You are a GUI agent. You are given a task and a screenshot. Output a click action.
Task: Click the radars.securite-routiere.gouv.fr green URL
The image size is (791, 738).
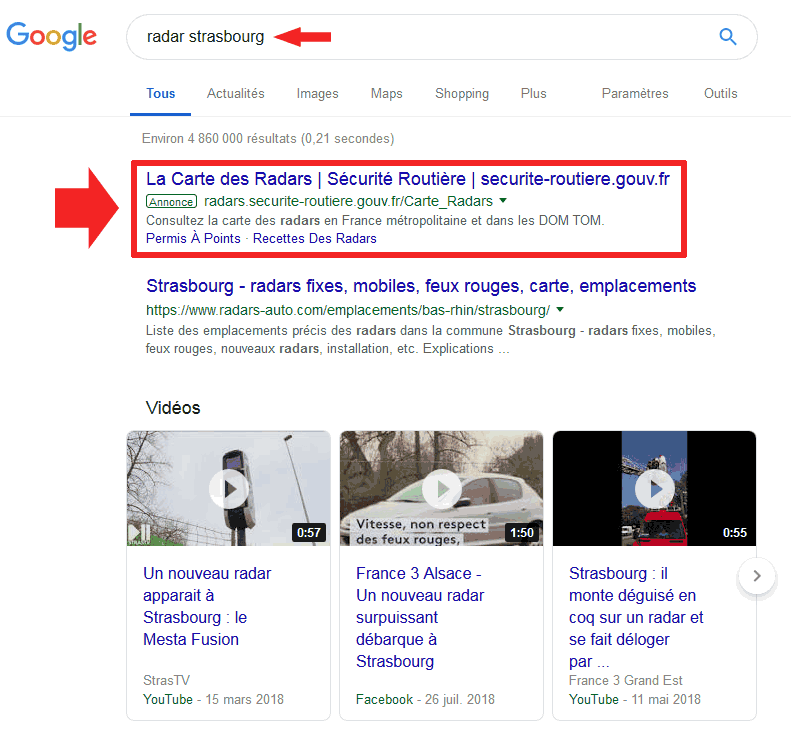[x=348, y=201]
